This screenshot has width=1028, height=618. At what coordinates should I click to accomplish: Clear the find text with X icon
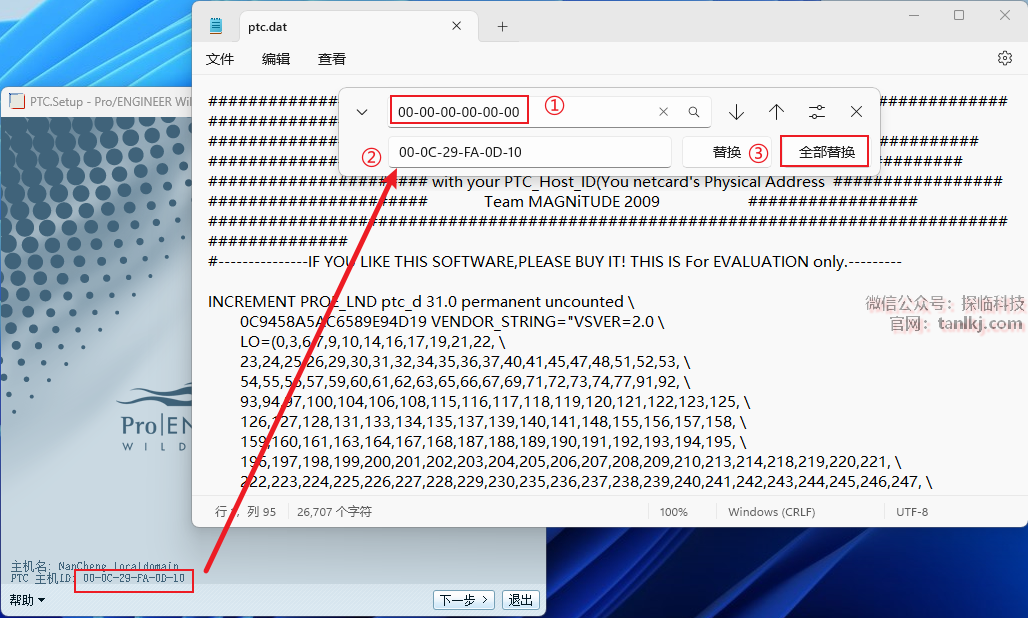(x=663, y=112)
